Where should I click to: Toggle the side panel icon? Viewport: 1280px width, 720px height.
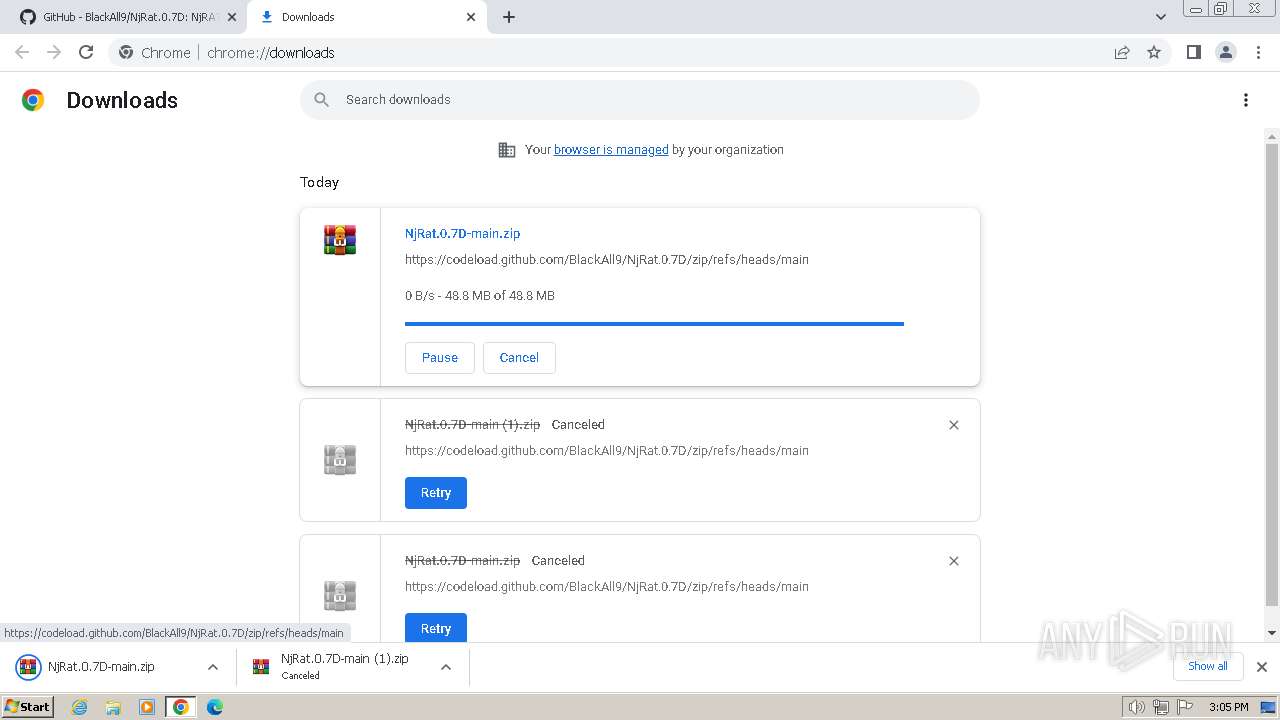point(1193,52)
